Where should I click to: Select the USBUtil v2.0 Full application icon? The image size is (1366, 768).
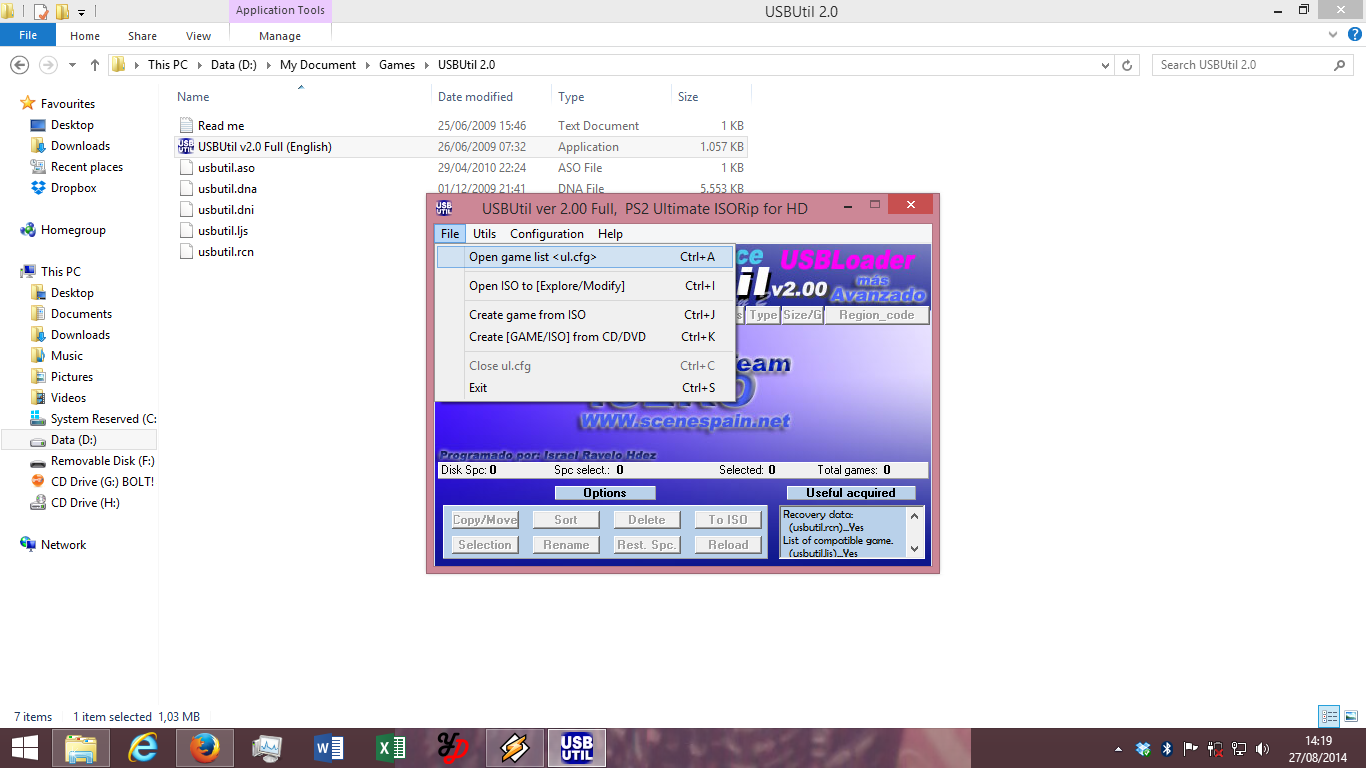click(186, 147)
